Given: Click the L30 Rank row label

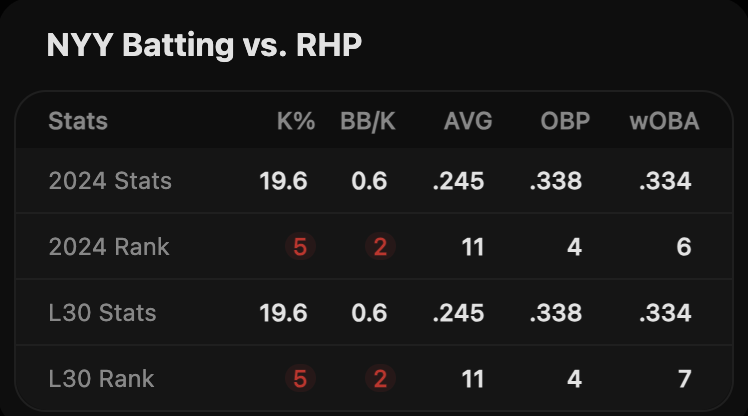Looking at the screenshot, I should pos(101,379).
